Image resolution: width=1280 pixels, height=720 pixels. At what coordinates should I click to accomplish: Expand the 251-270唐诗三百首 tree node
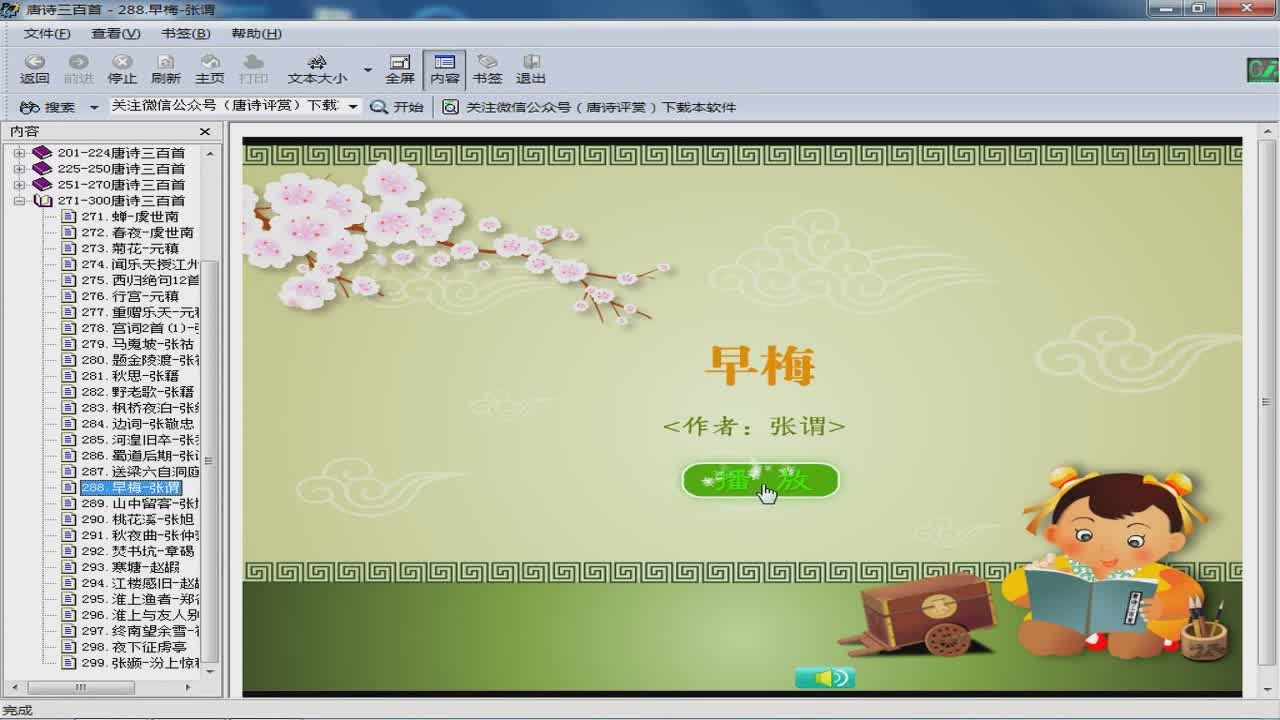[19, 185]
